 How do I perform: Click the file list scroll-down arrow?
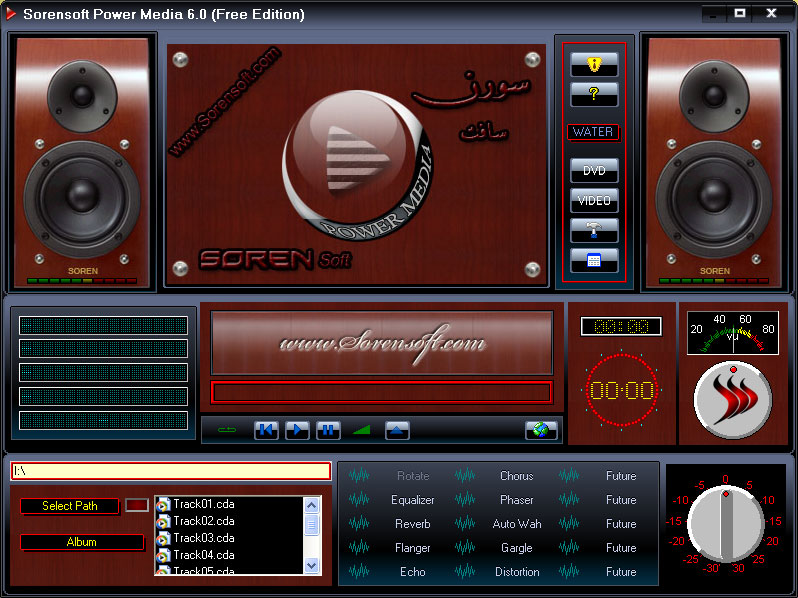click(312, 565)
